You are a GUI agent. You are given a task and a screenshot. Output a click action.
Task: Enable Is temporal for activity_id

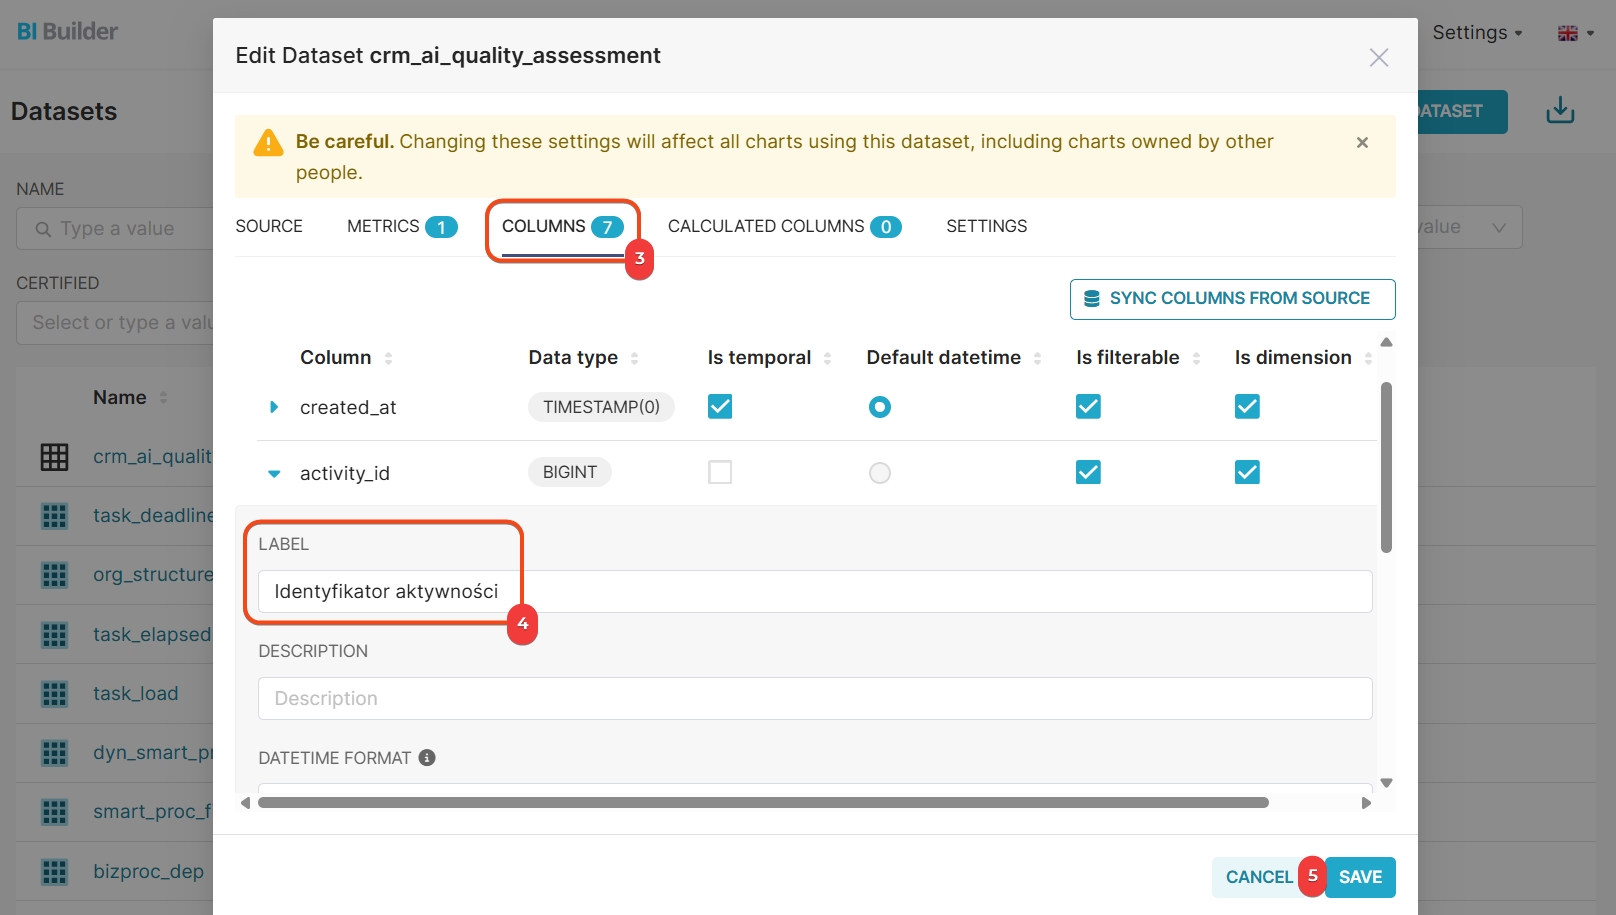tap(720, 473)
